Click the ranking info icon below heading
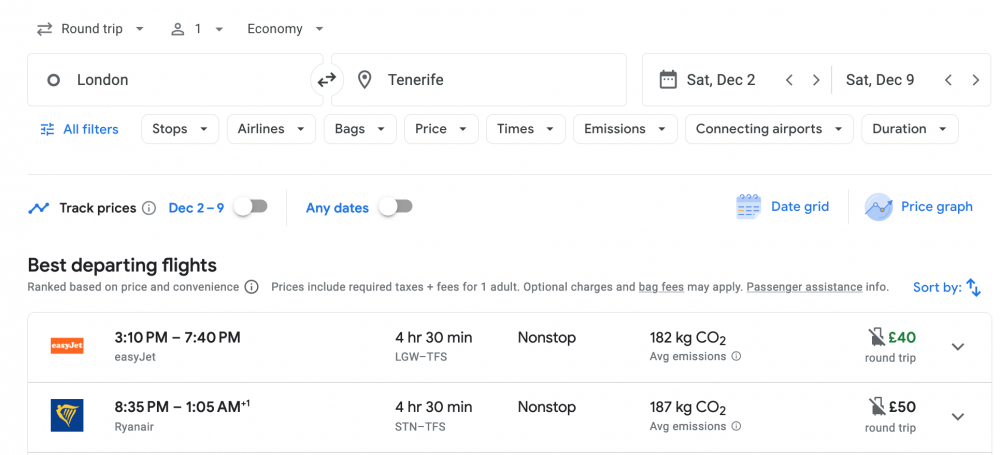1000x455 pixels. tap(252, 287)
